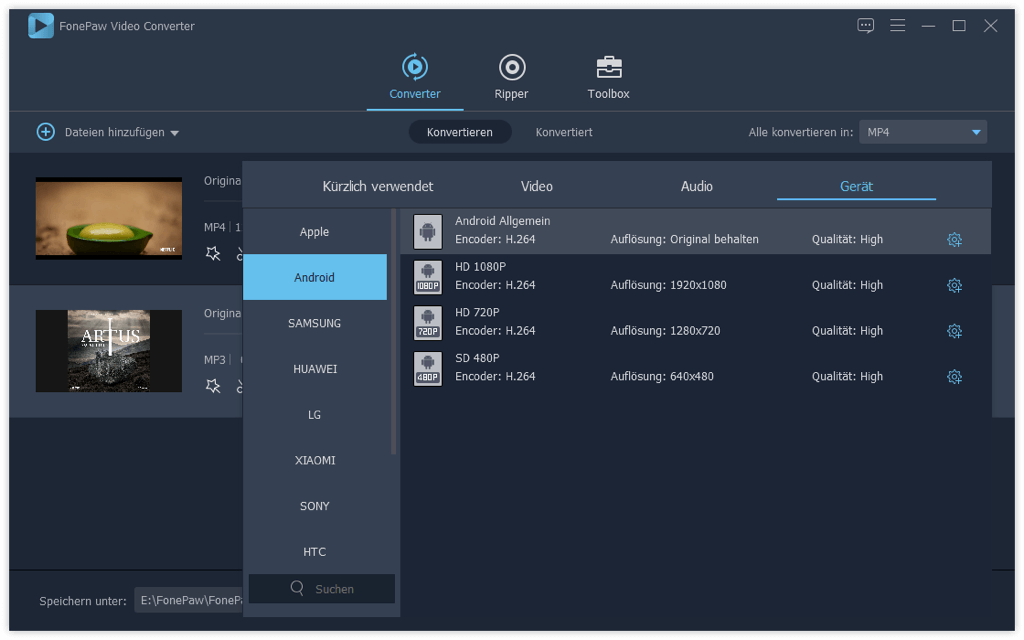The height and width of the screenshot is (640, 1024).
Task: Expand the Dateien hinzufügen dropdown arrow
Action: (x=174, y=133)
